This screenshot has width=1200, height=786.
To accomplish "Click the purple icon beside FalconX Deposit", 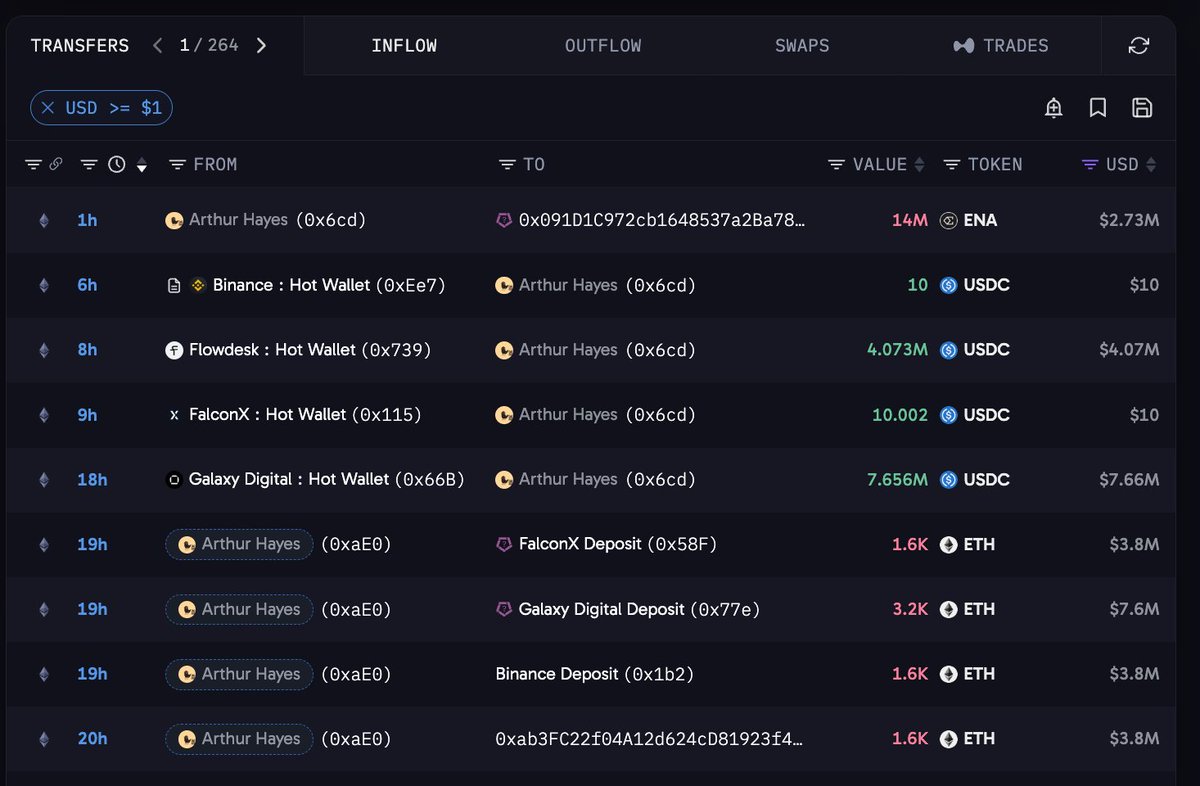I will [504, 545].
